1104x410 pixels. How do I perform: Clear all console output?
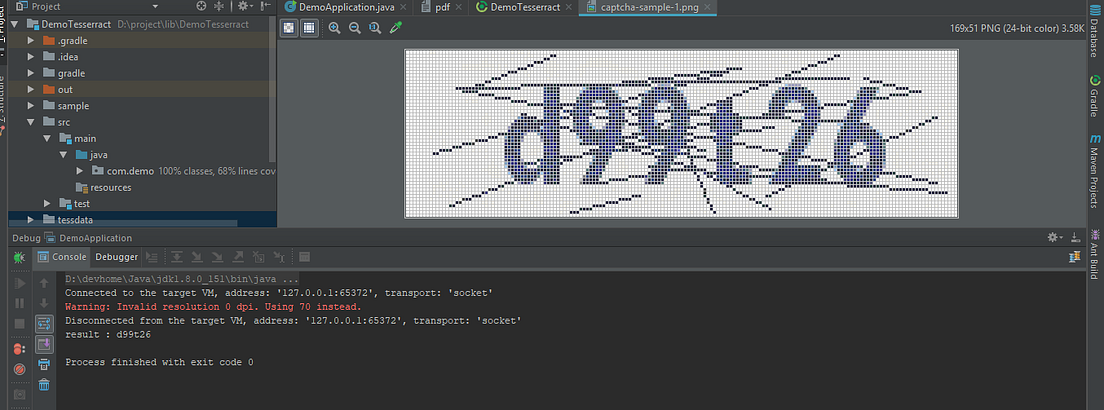pyautogui.click(x=44, y=385)
